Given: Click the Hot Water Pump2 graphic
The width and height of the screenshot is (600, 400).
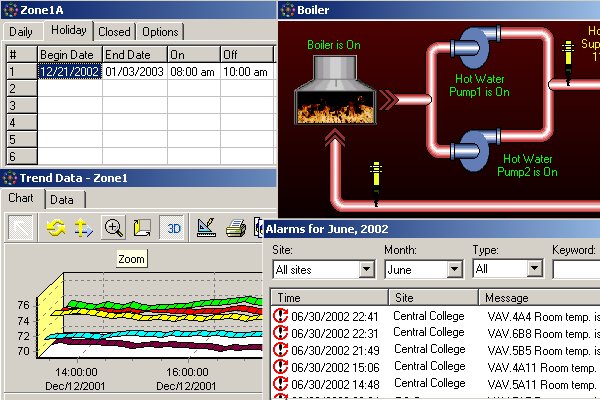Looking at the screenshot, I should pyautogui.click(x=476, y=150).
